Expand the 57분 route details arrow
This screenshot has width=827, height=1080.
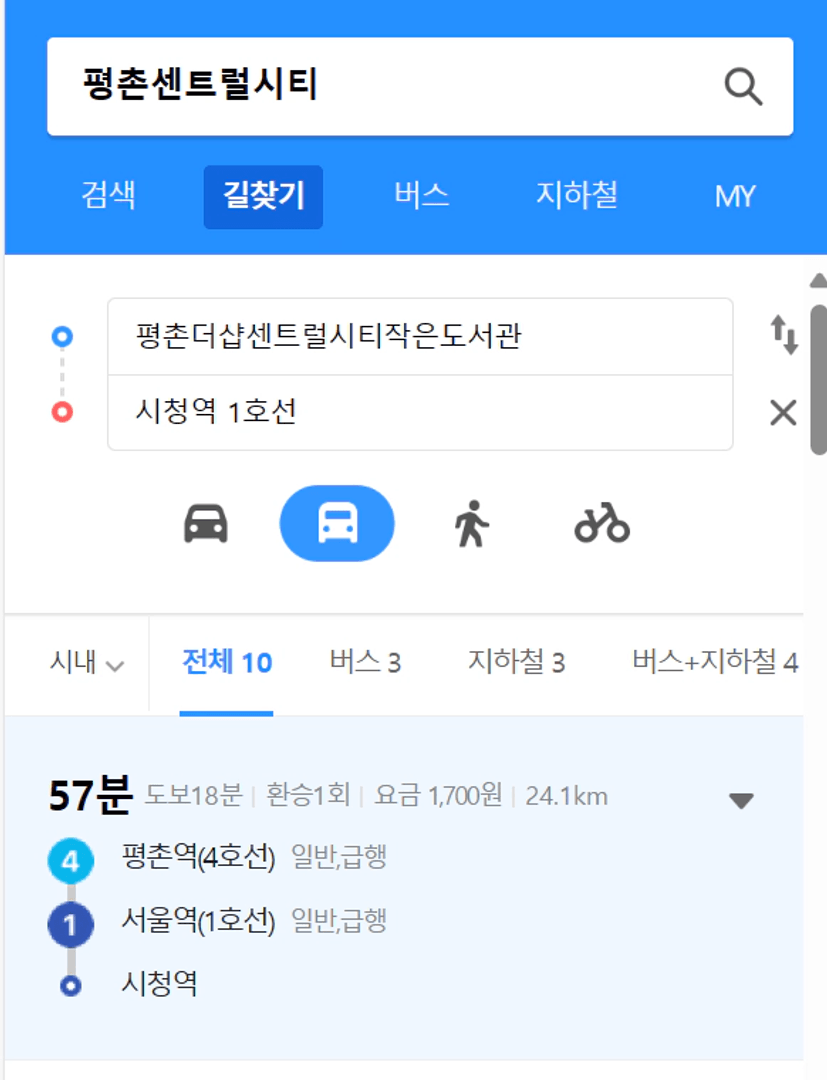coord(741,800)
